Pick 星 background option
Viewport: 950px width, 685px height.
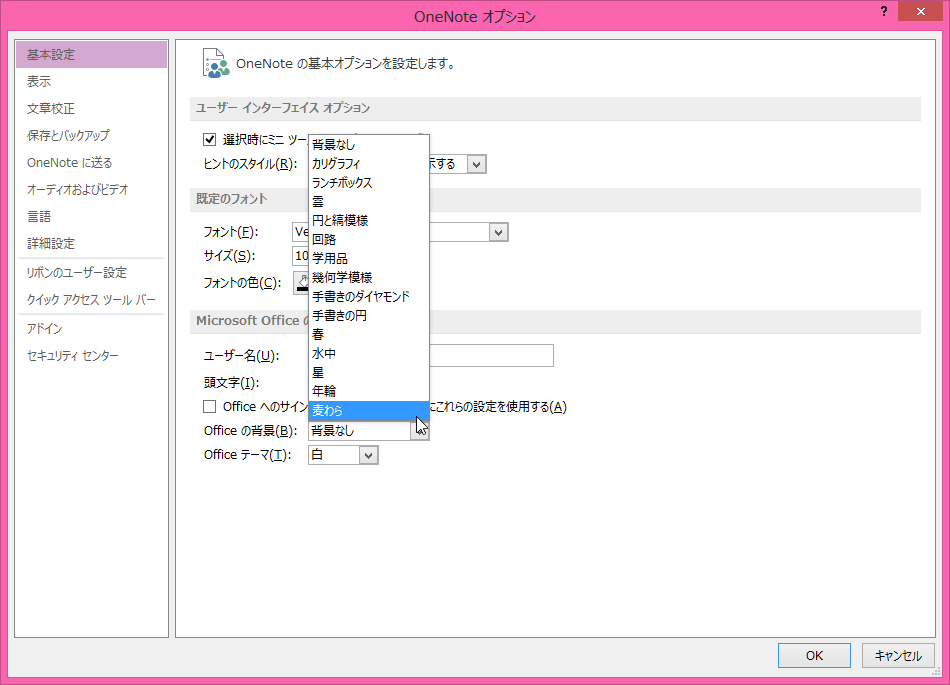pos(369,372)
